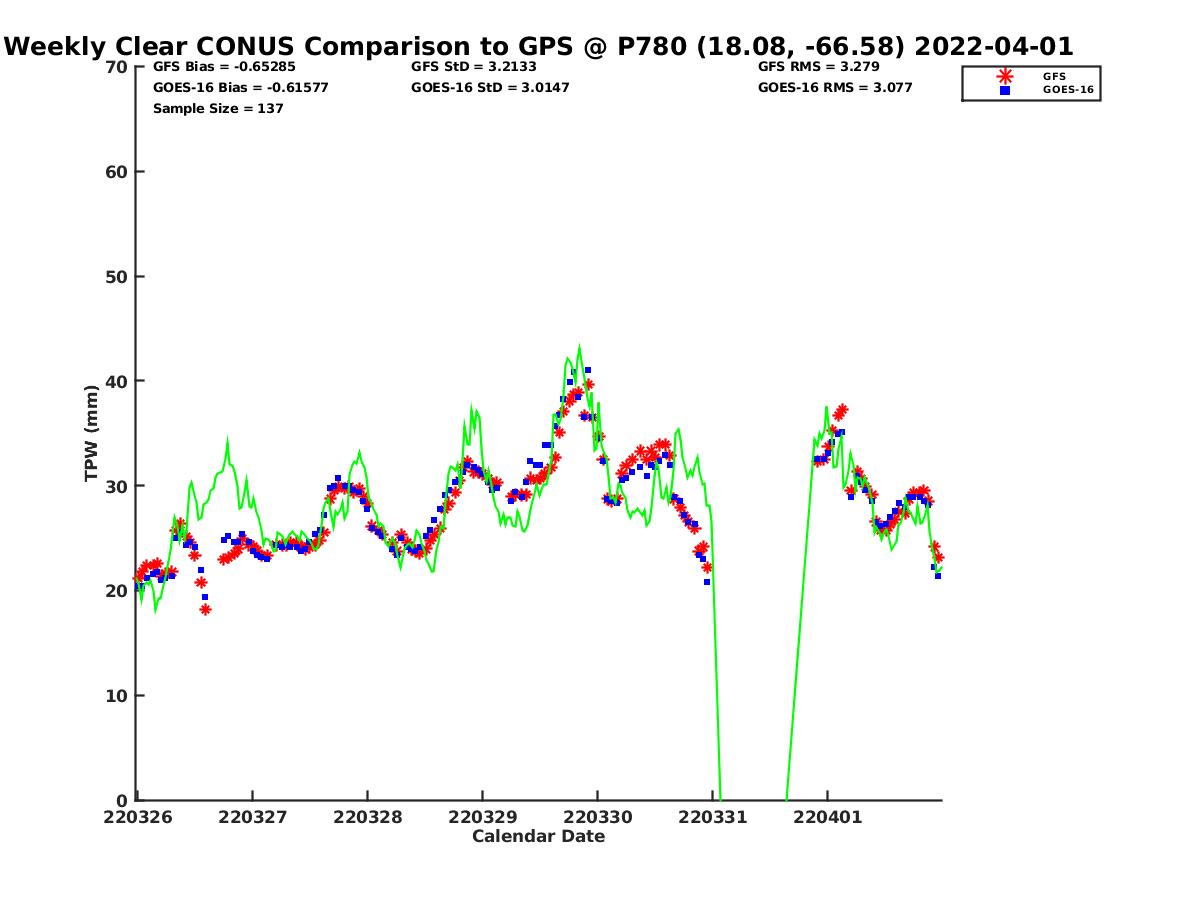Select the Sample Size = 137 annotation

pos(218,109)
